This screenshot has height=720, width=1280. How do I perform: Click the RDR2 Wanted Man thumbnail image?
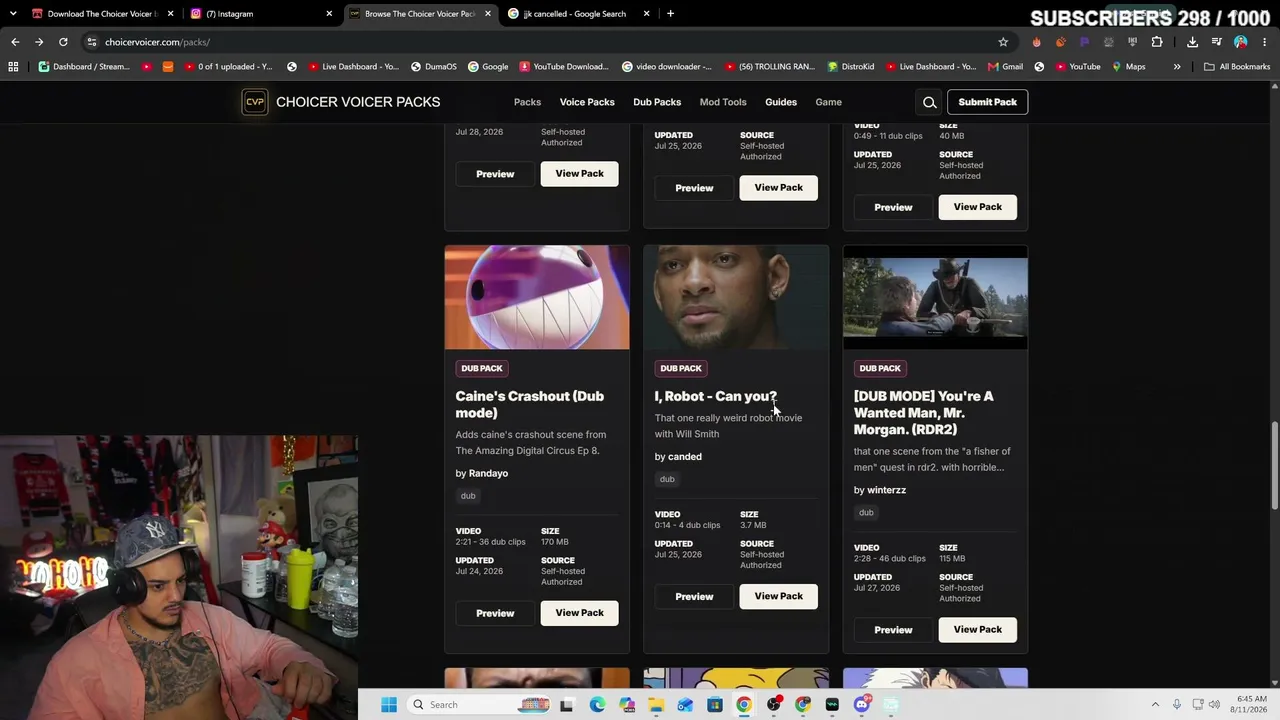(x=935, y=298)
